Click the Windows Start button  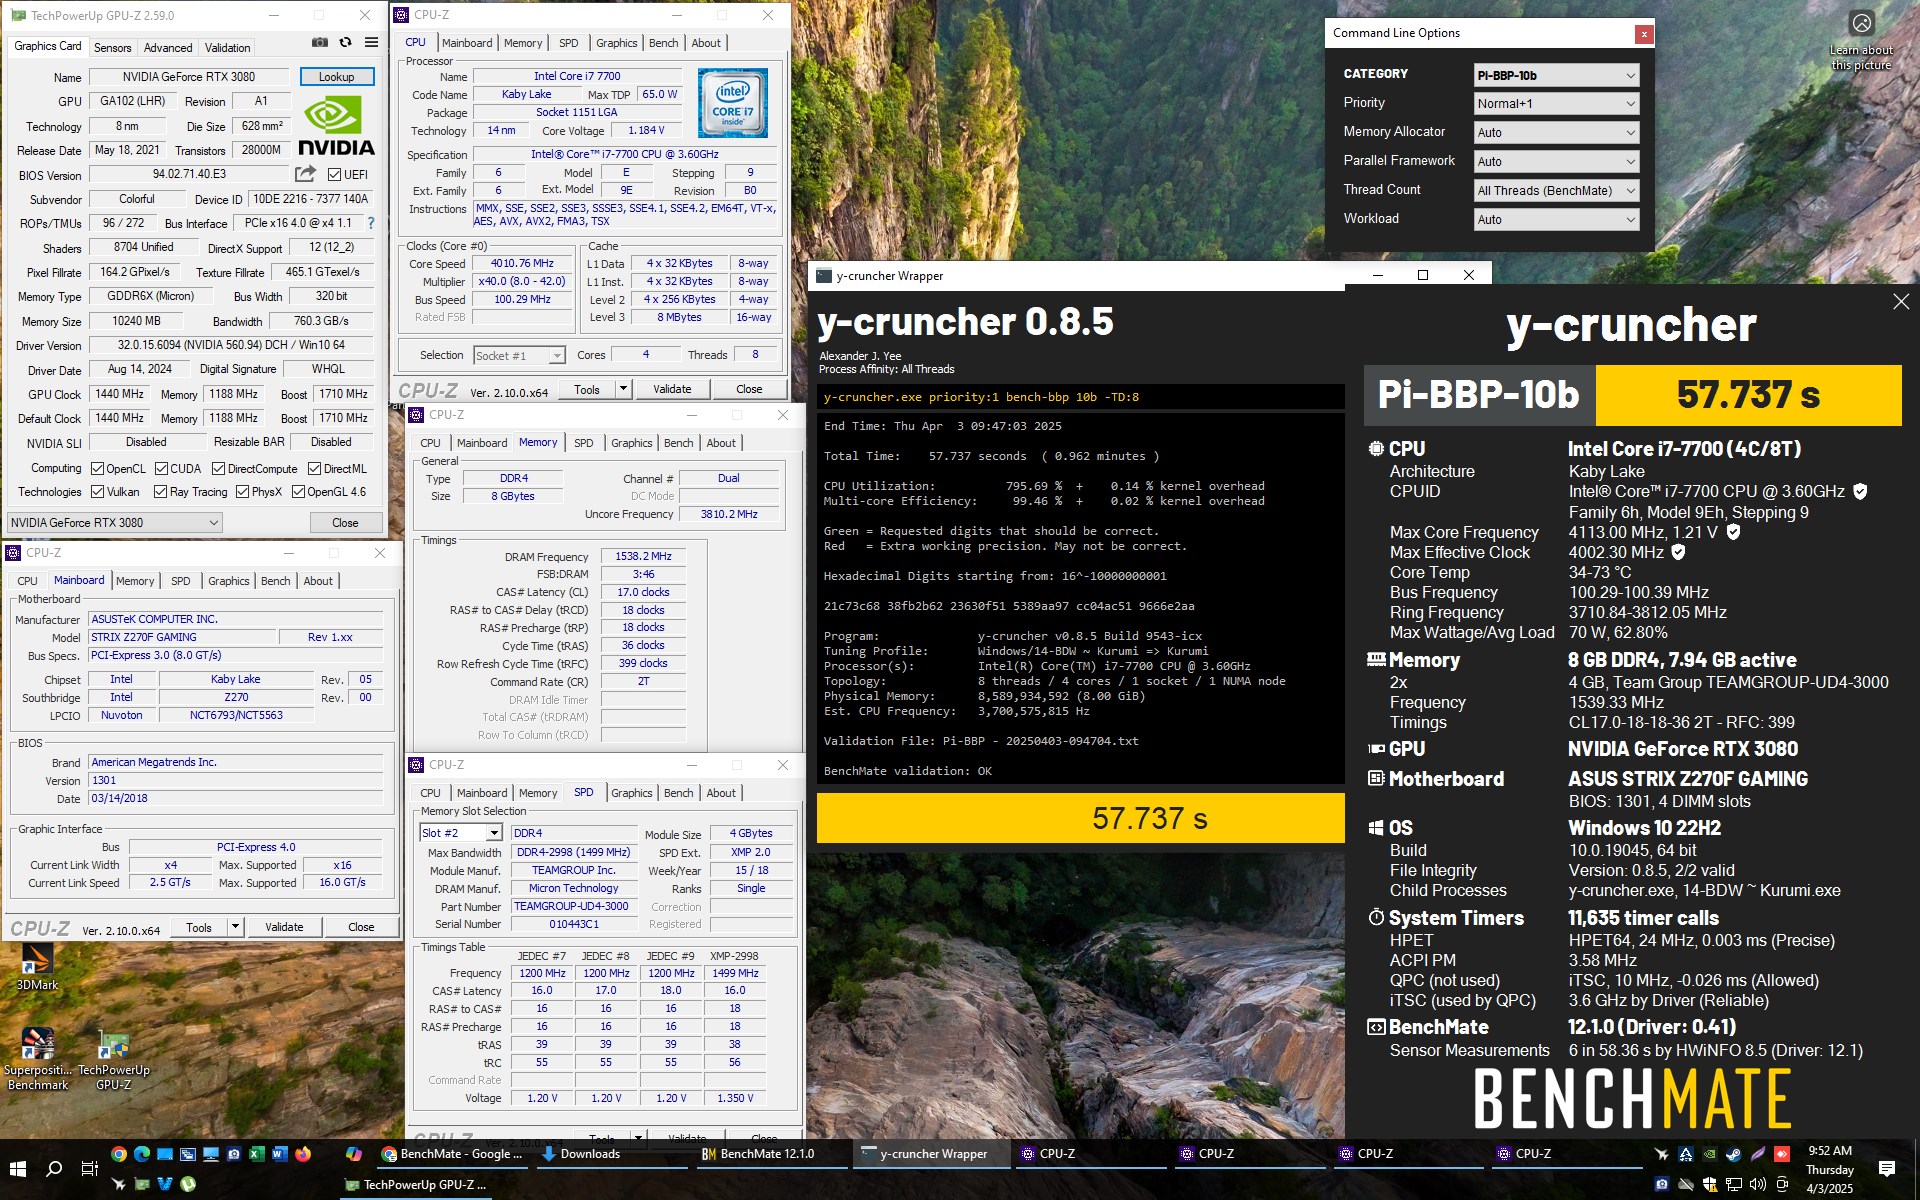pyautogui.click(x=17, y=1169)
